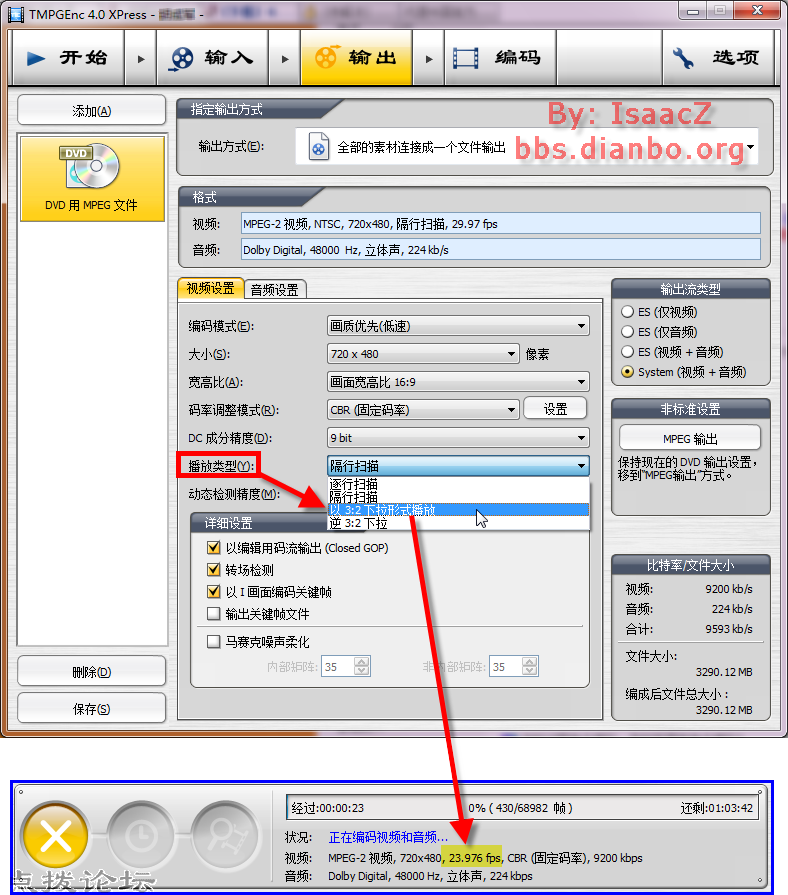Click the MPEG 输出 button
Screen dimensions: 788x895
click(690, 438)
